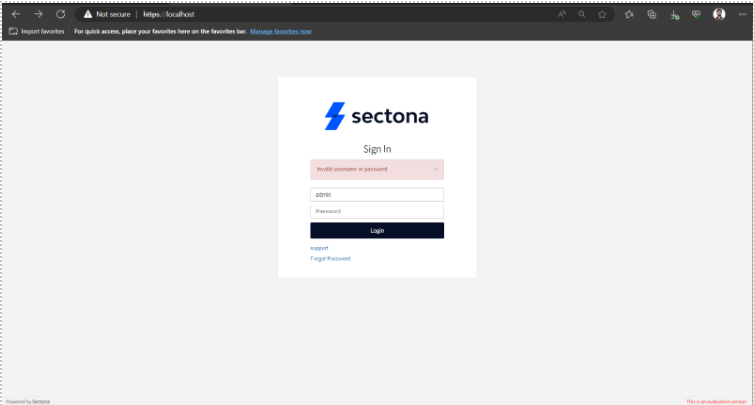The height and width of the screenshot is (405, 754).
Task: Focus the Password input field
Action: [x=376, y=211]
